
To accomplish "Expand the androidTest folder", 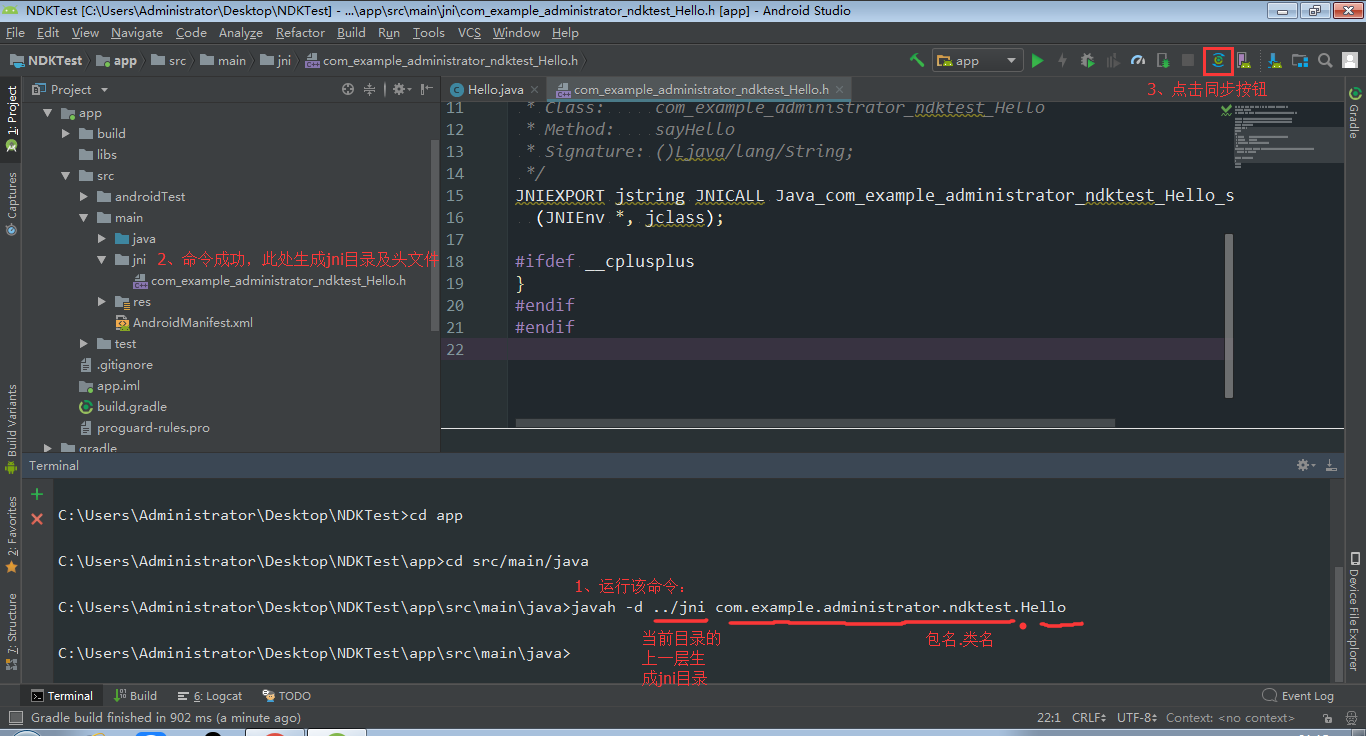I will (84, 197).
